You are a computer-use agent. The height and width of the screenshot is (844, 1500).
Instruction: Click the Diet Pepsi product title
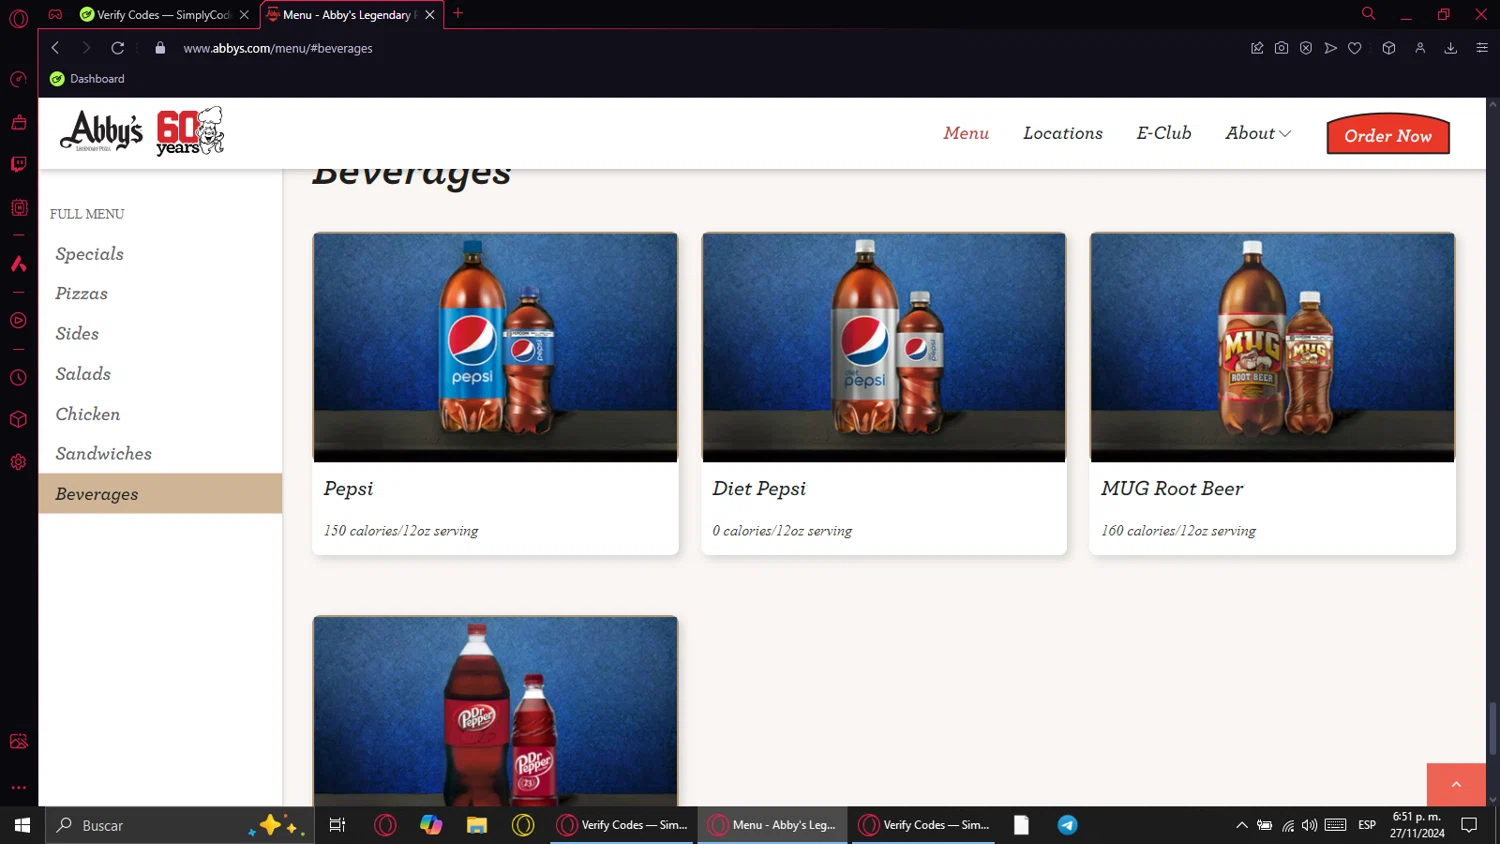pos(759,489)
